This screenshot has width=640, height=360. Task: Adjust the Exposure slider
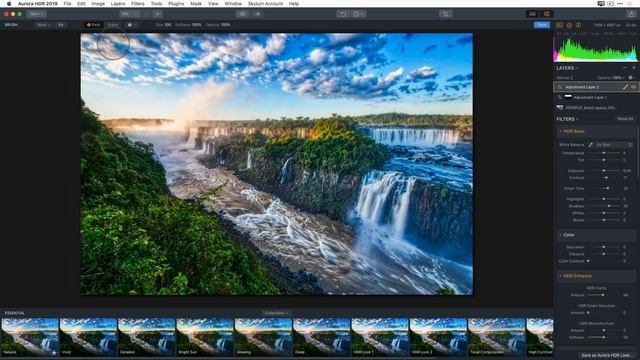604,171
